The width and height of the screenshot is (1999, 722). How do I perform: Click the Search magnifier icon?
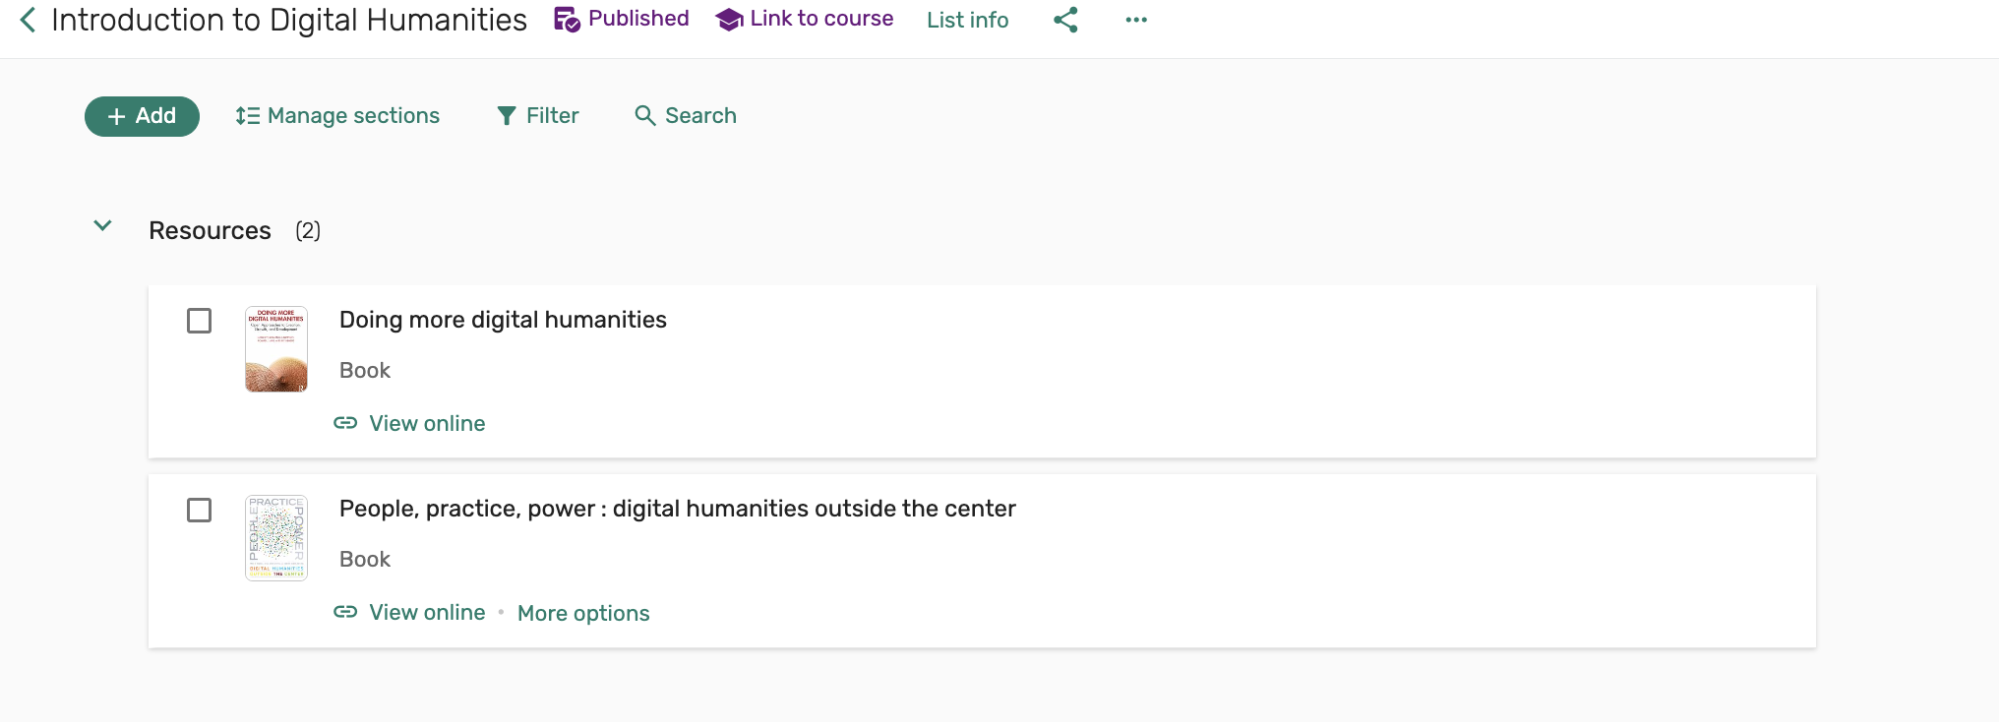tap(645, 116)
